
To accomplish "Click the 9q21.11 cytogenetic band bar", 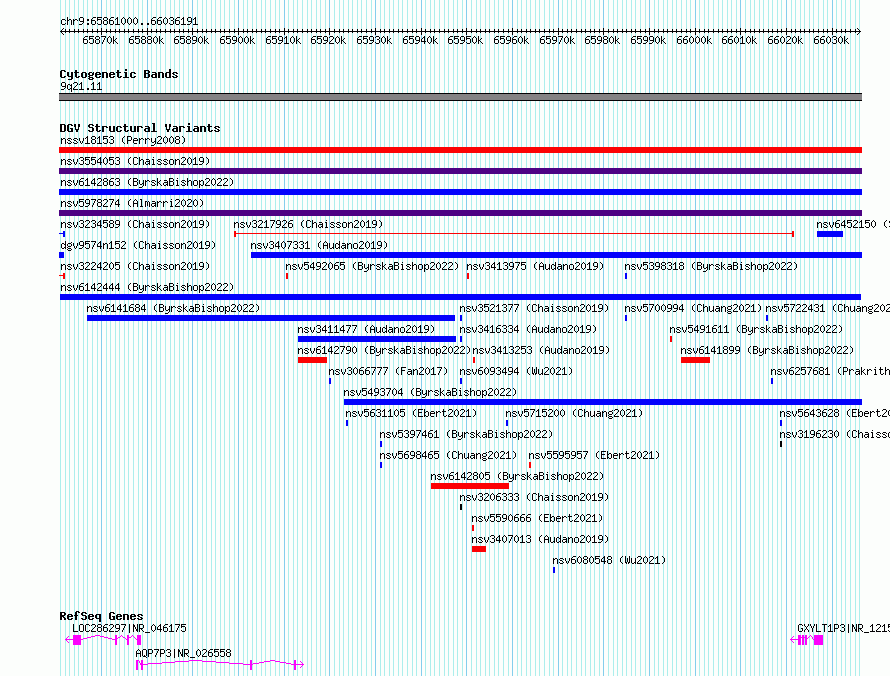I will click(460, 97).
